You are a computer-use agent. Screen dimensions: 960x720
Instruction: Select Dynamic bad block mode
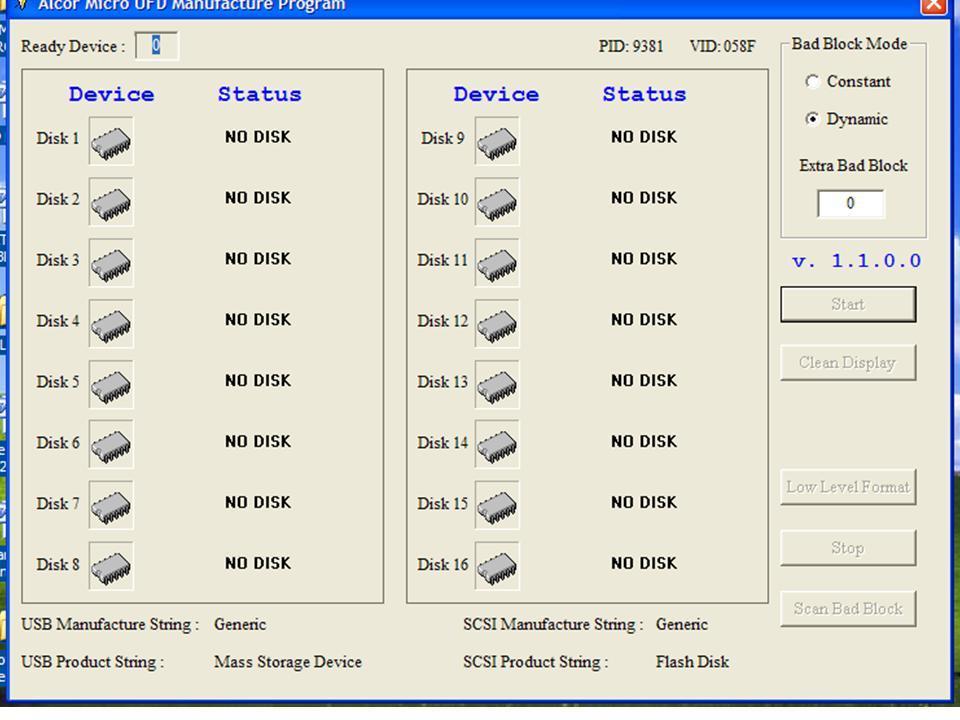coord(813,119)
